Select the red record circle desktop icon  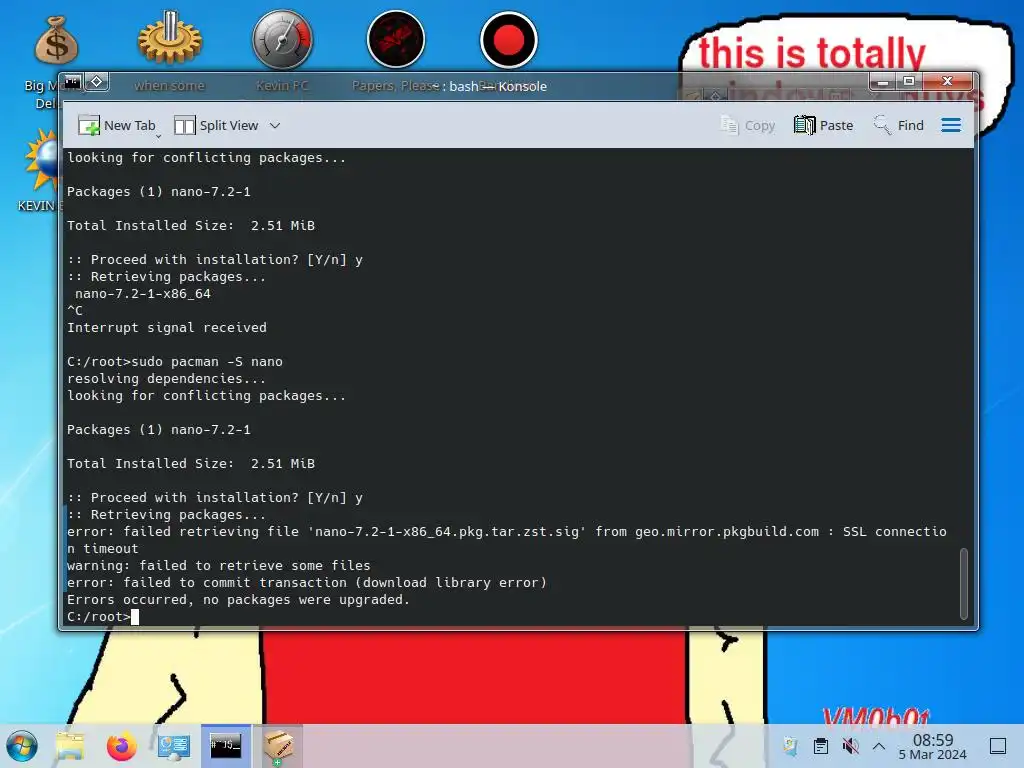click(508, 40)
